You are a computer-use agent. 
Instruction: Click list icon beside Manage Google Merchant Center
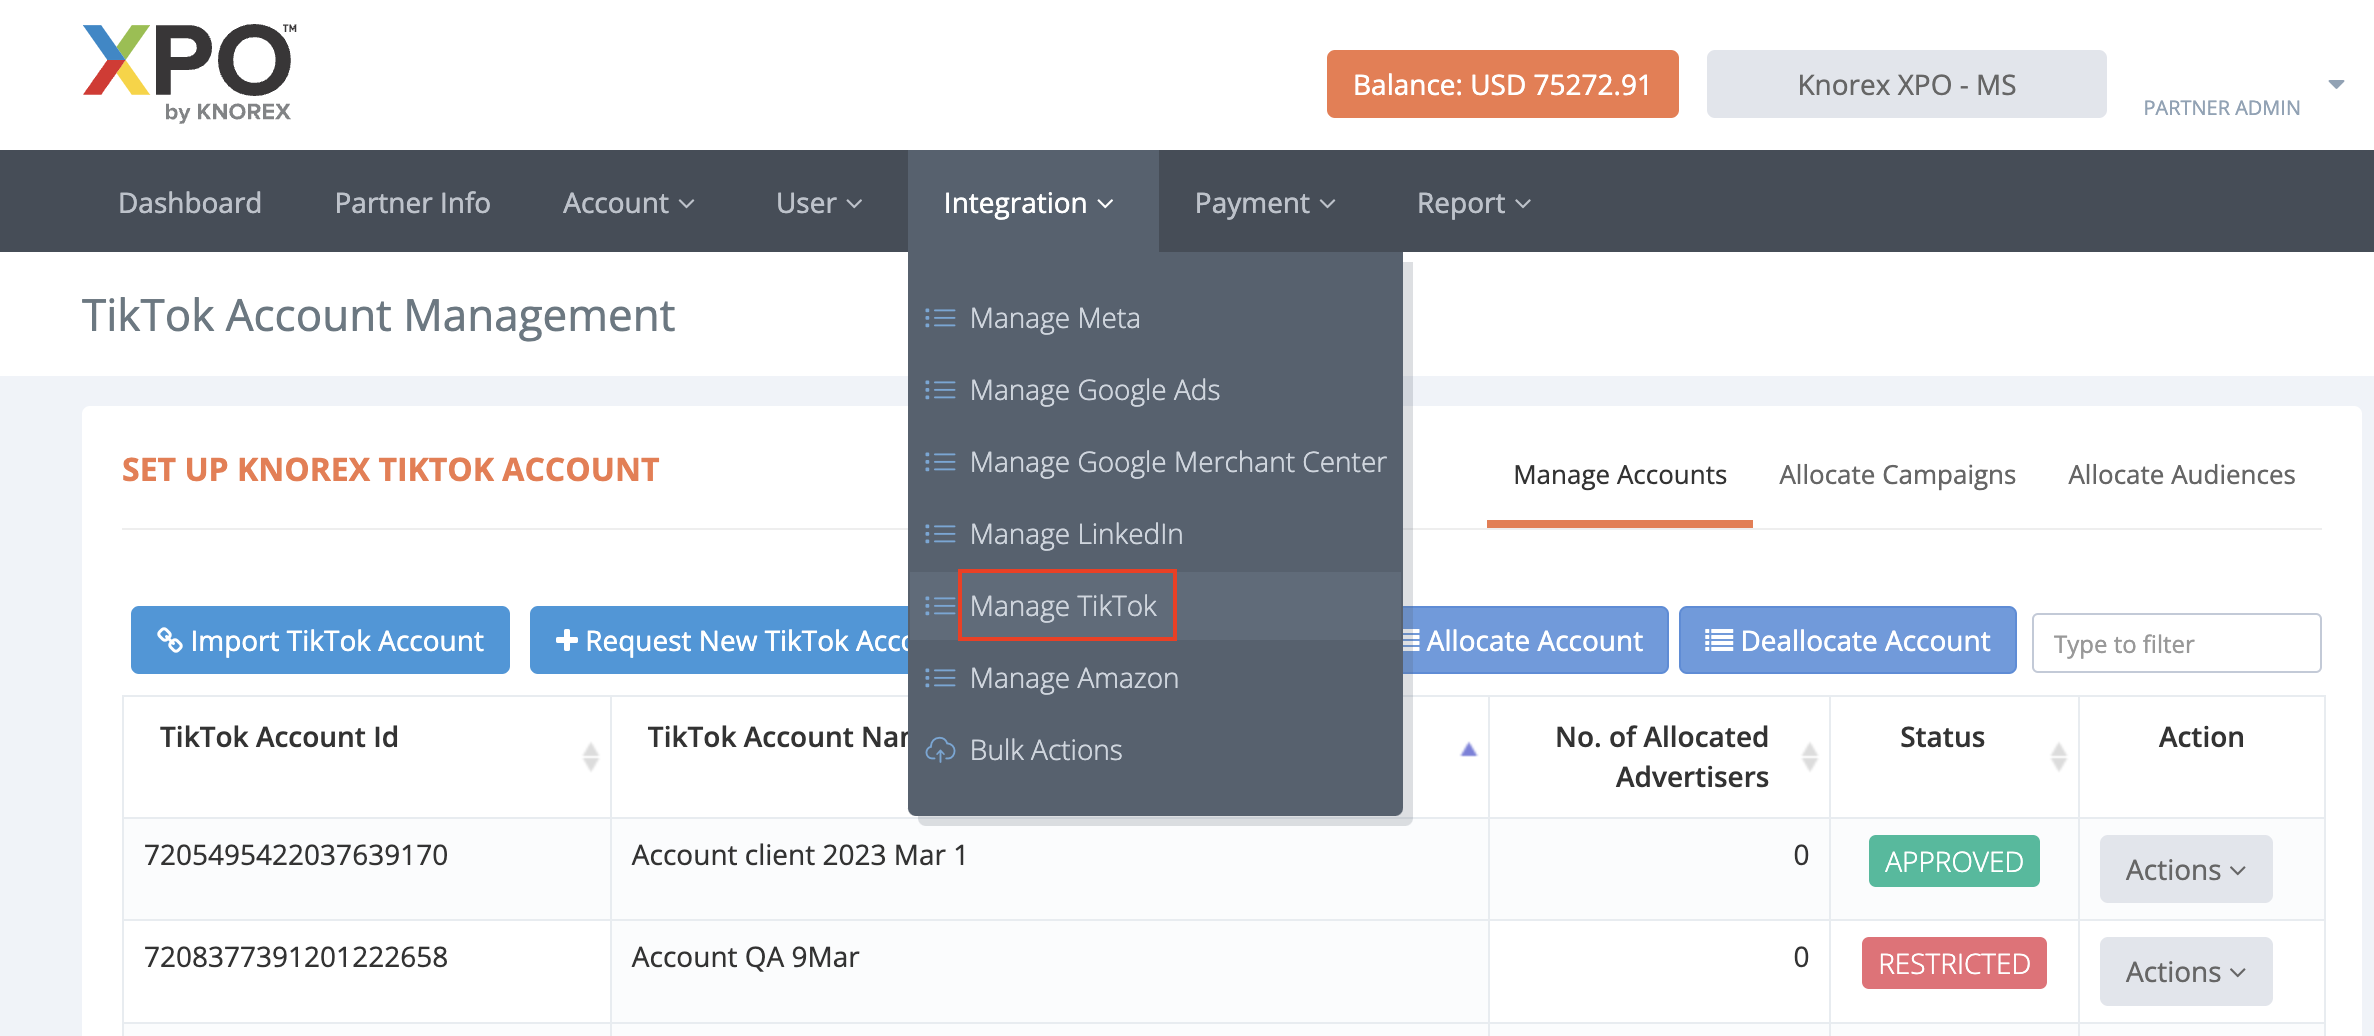tap(940, 462)
